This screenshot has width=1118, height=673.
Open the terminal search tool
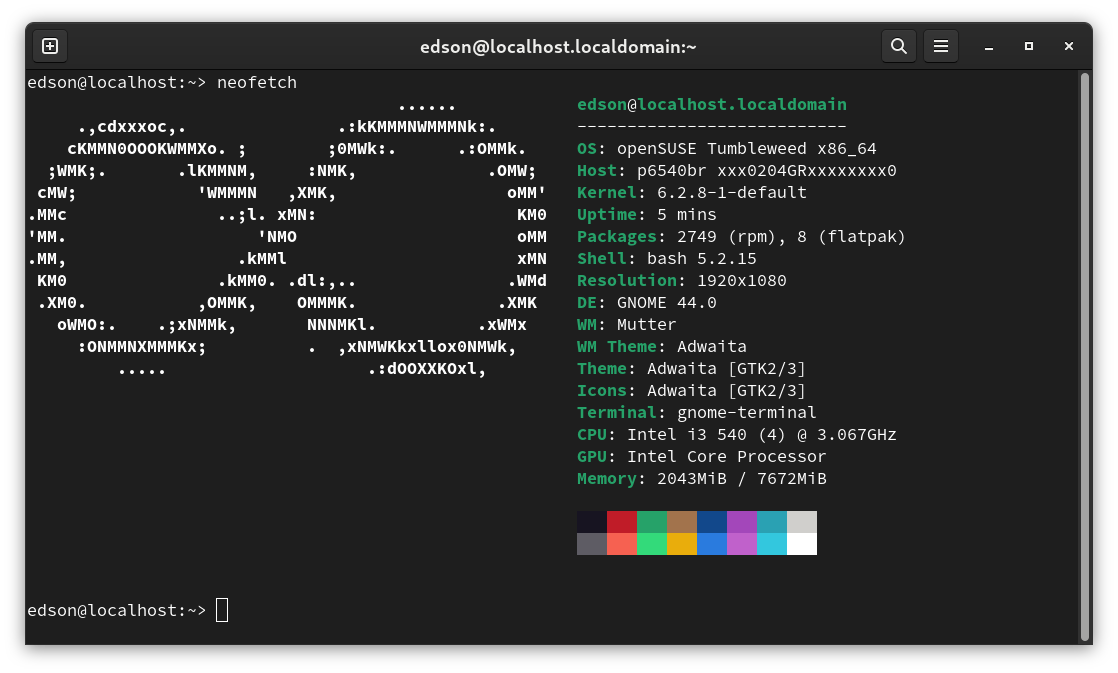click(898, 46)
